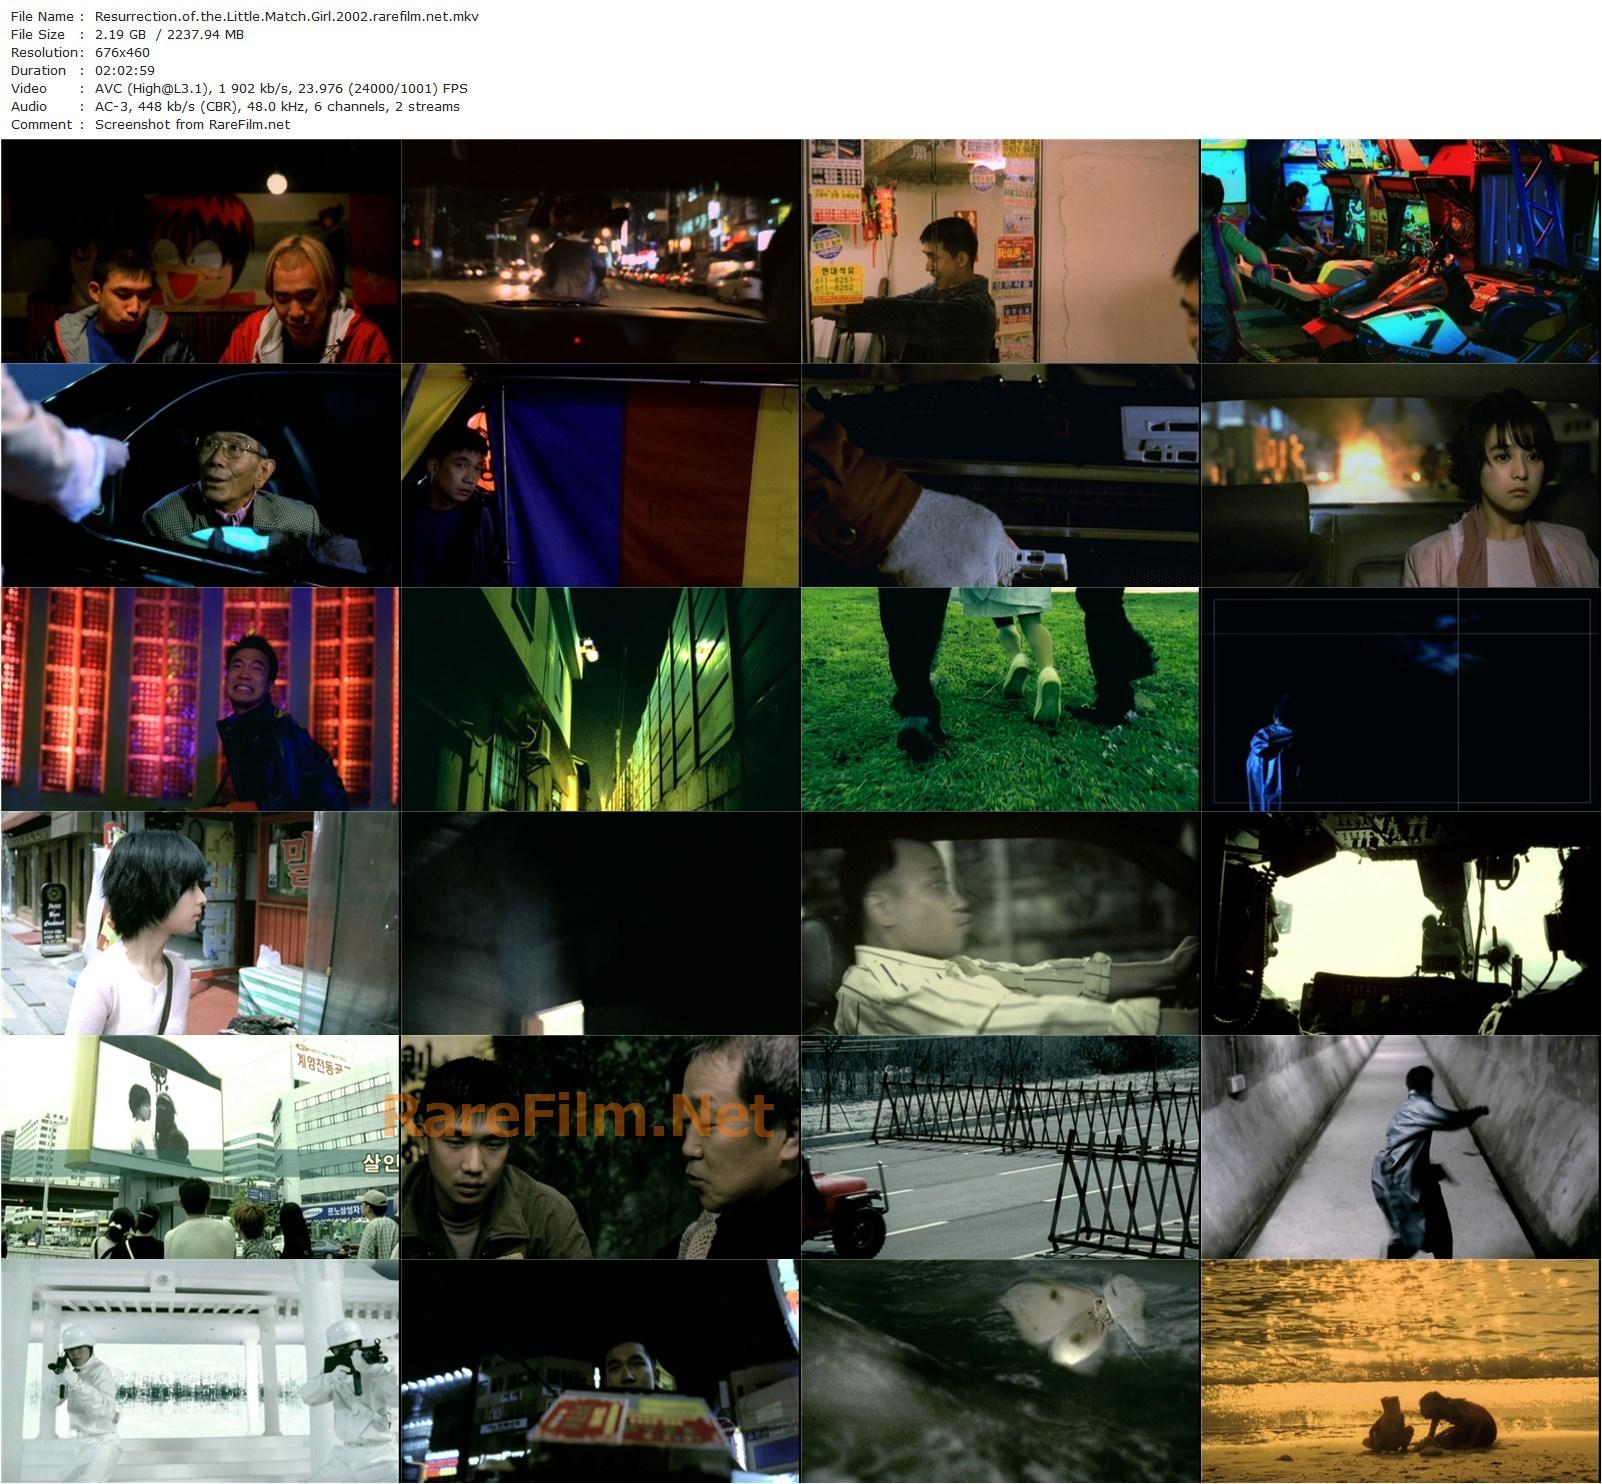The height and width of the screenshot is (1484, 1602).
Task: Open thumbnail of person running through corridor
Action: pyautogui.click(x=1400, y=1147)
